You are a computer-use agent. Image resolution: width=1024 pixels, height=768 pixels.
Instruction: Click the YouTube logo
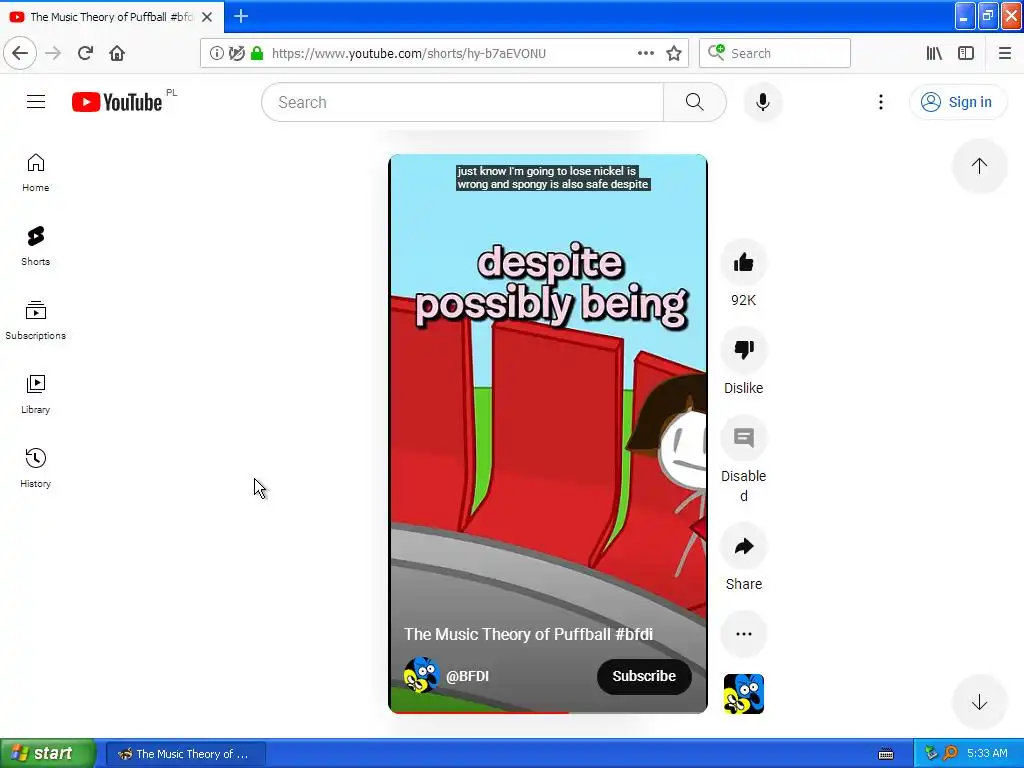point(118,102)
